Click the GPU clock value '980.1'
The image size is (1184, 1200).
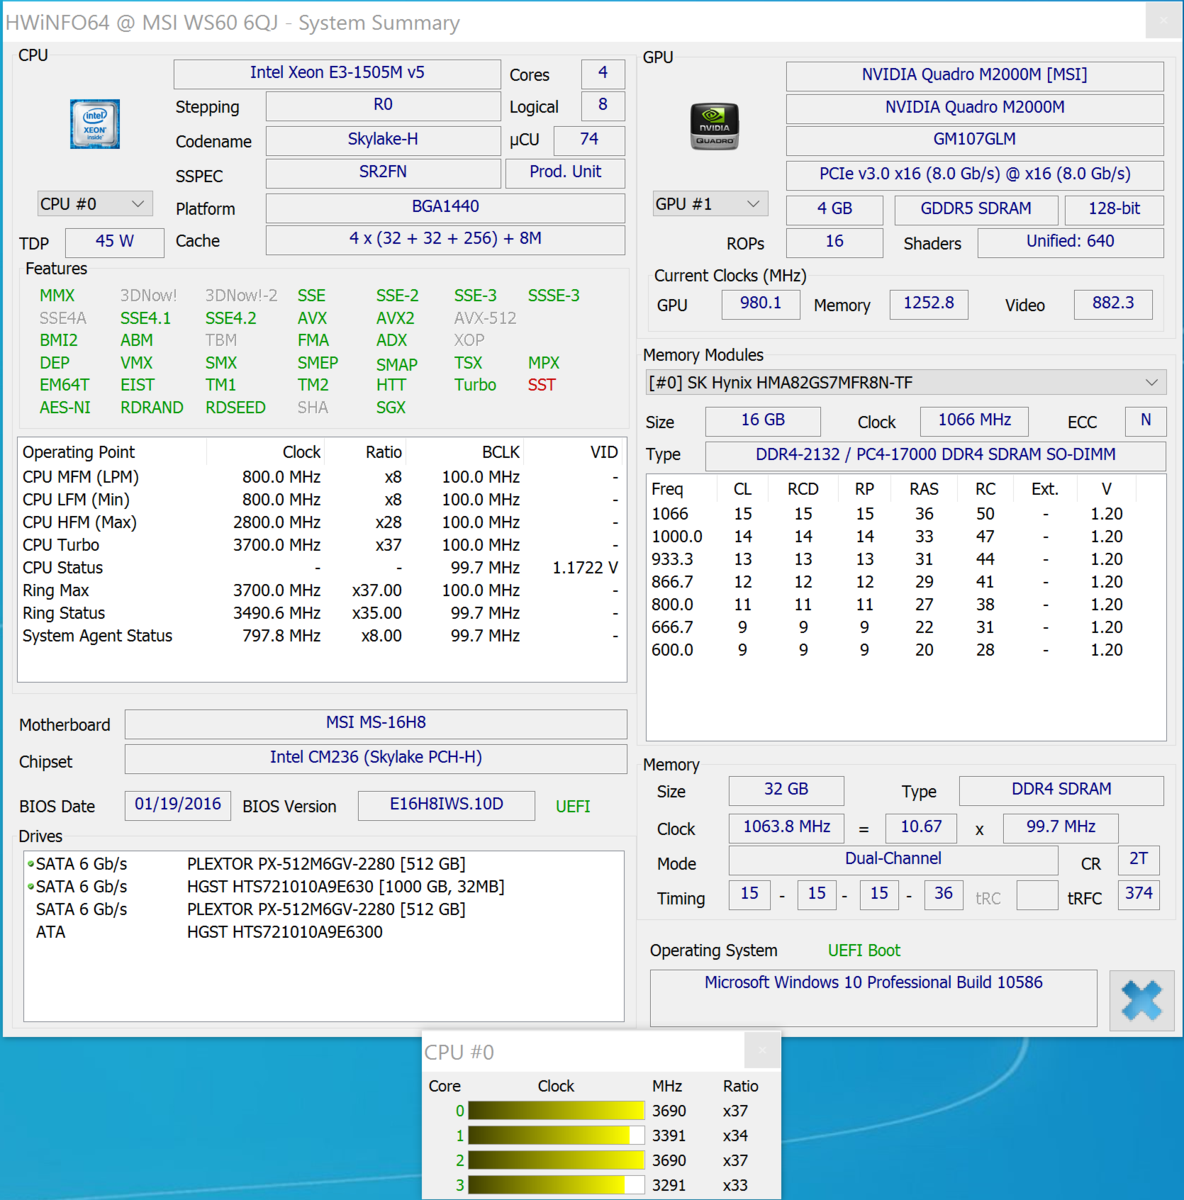point(761,304)
